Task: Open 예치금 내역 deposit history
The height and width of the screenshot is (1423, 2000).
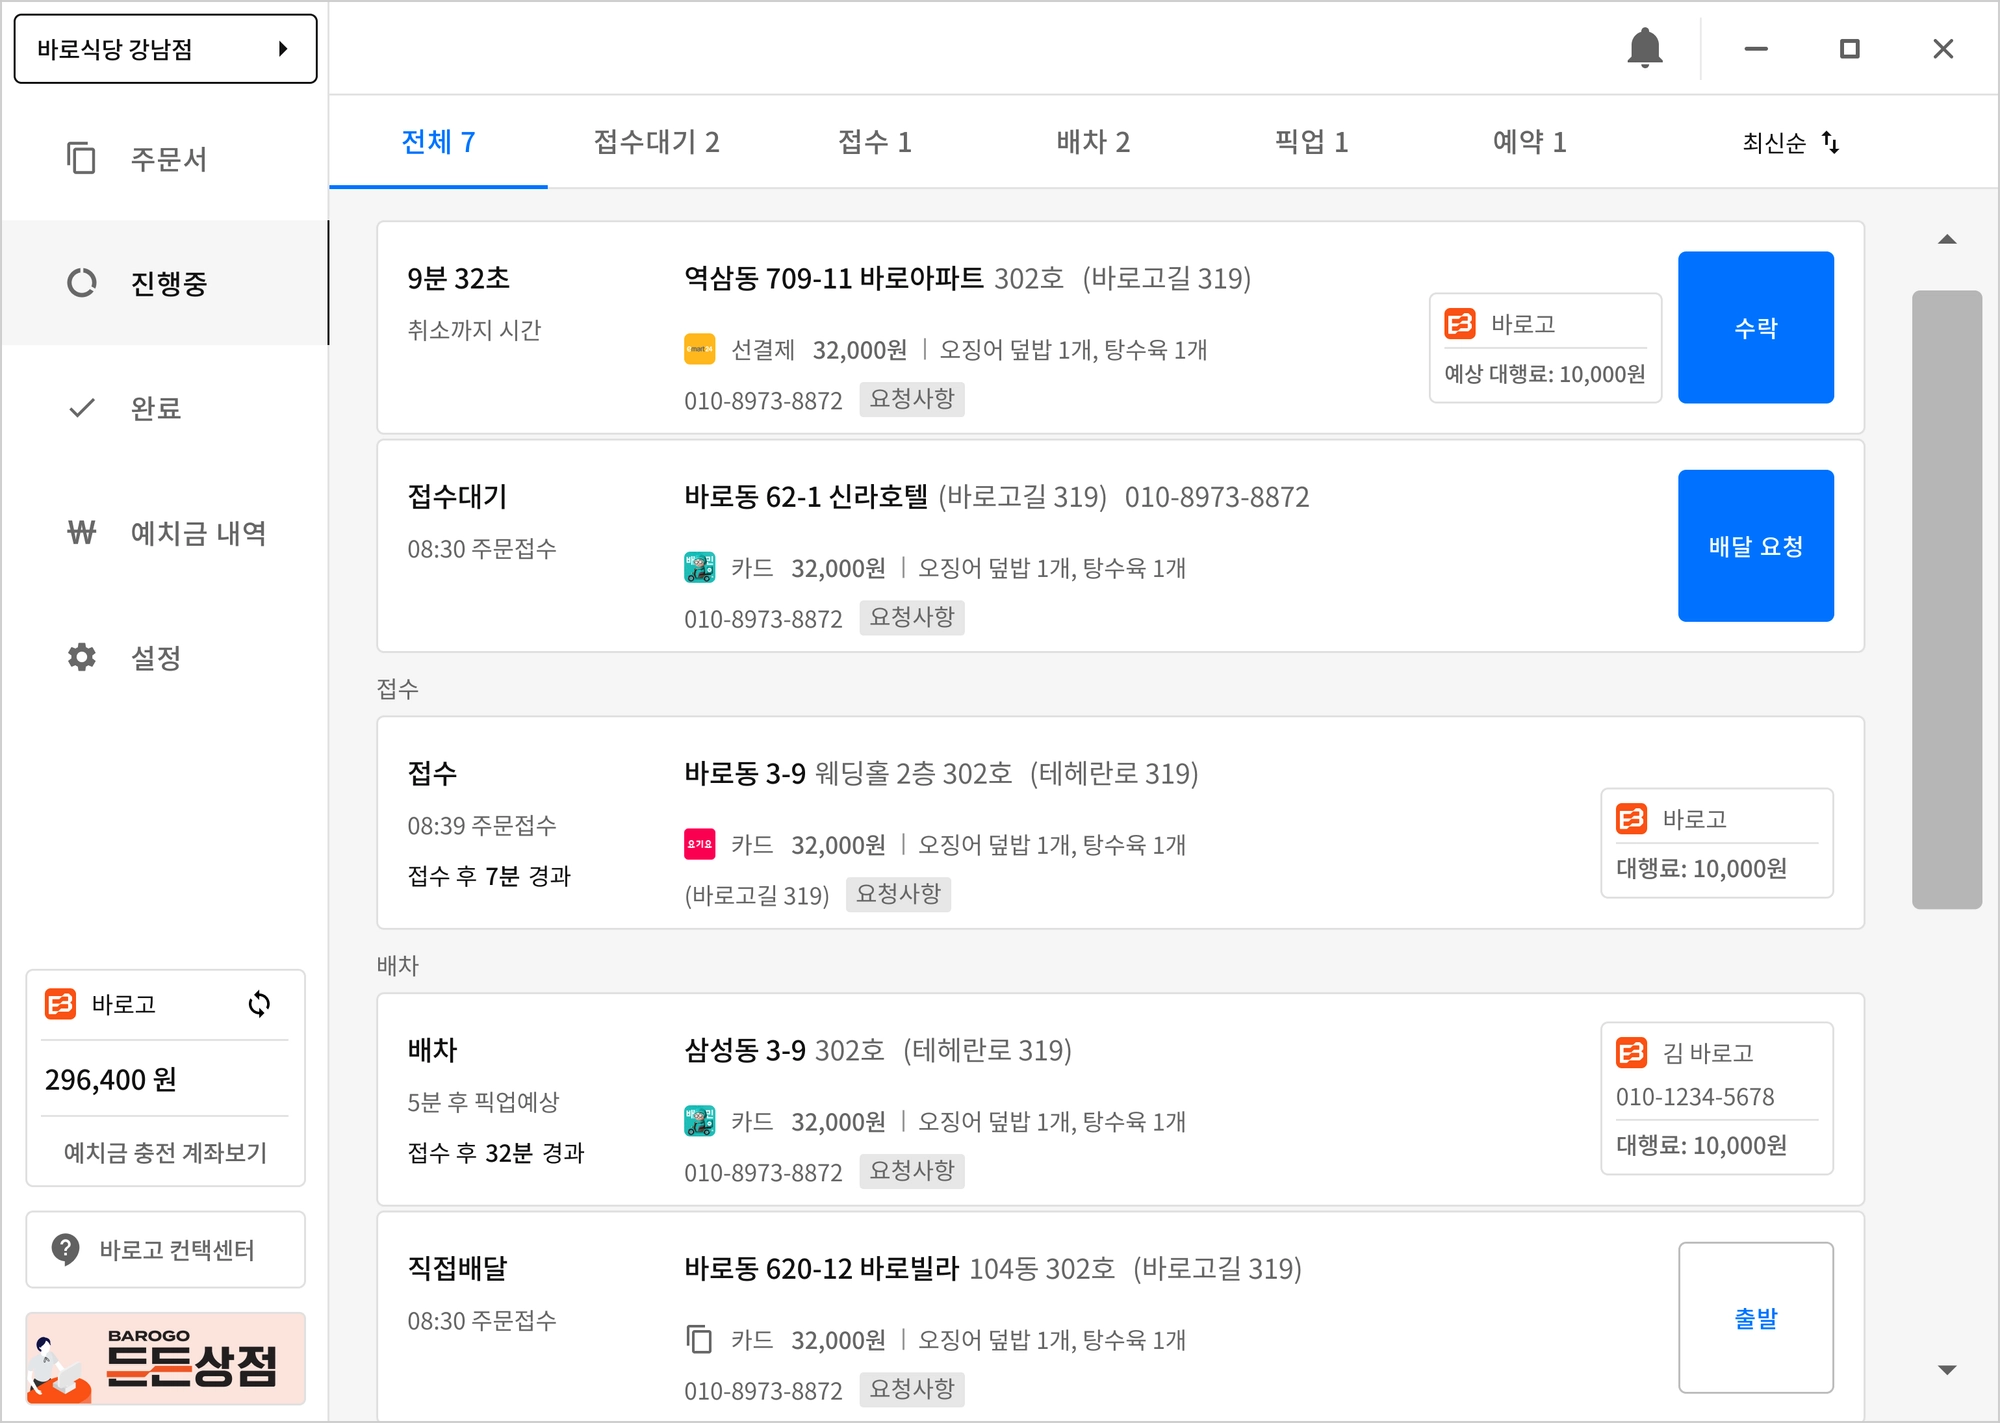Action: point(197,533)
